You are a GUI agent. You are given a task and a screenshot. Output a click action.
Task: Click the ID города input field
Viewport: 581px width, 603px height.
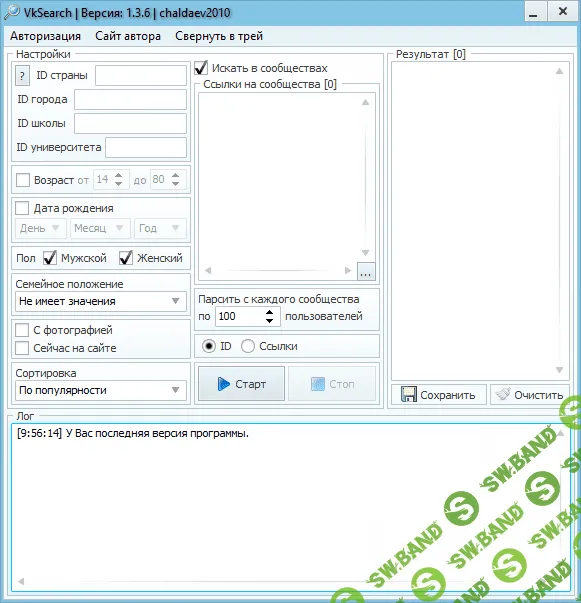130,100
